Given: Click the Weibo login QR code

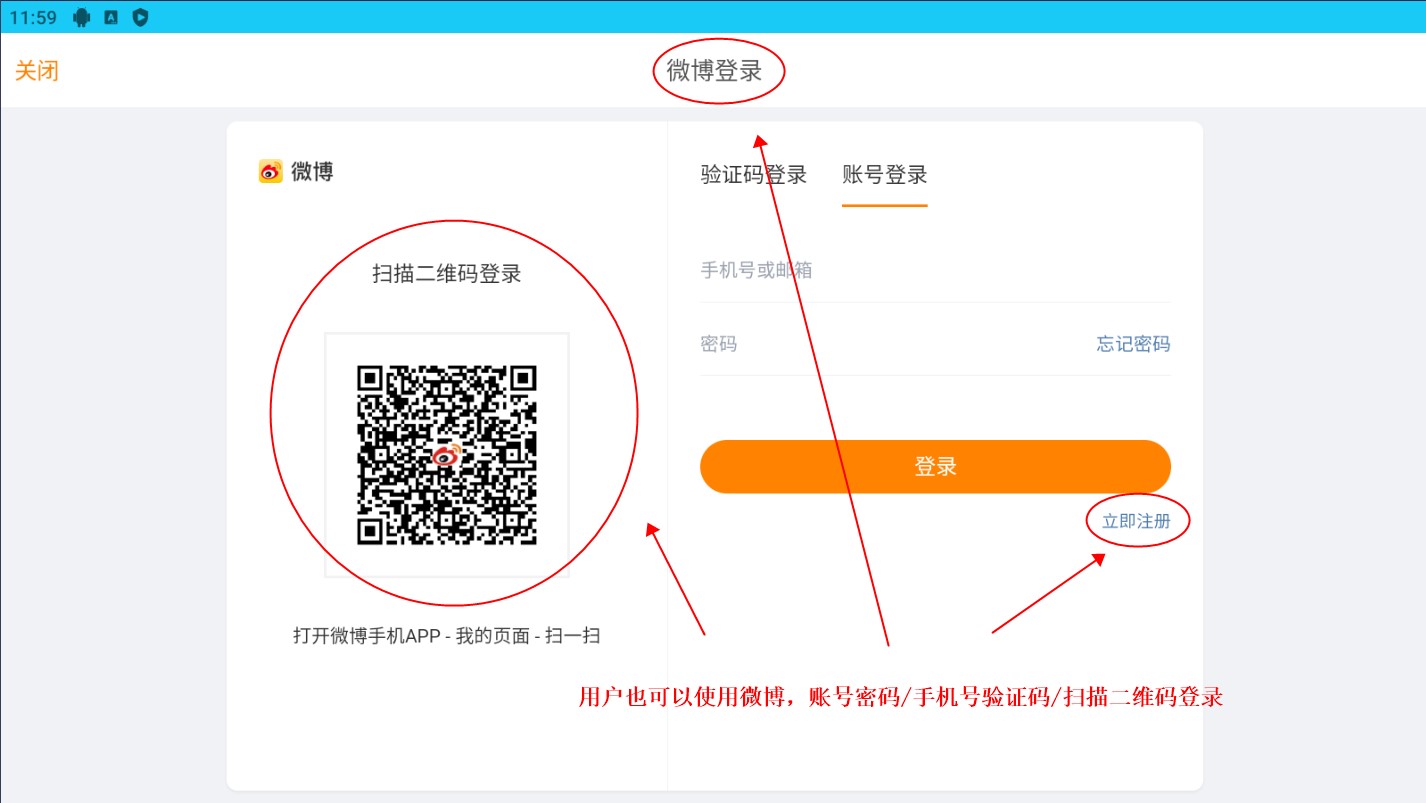Looking at the screenshot, I should pos(447,455).
